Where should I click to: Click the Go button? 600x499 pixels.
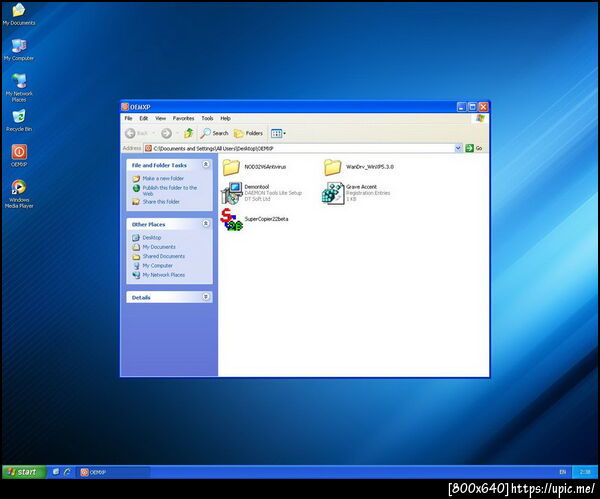474,148
